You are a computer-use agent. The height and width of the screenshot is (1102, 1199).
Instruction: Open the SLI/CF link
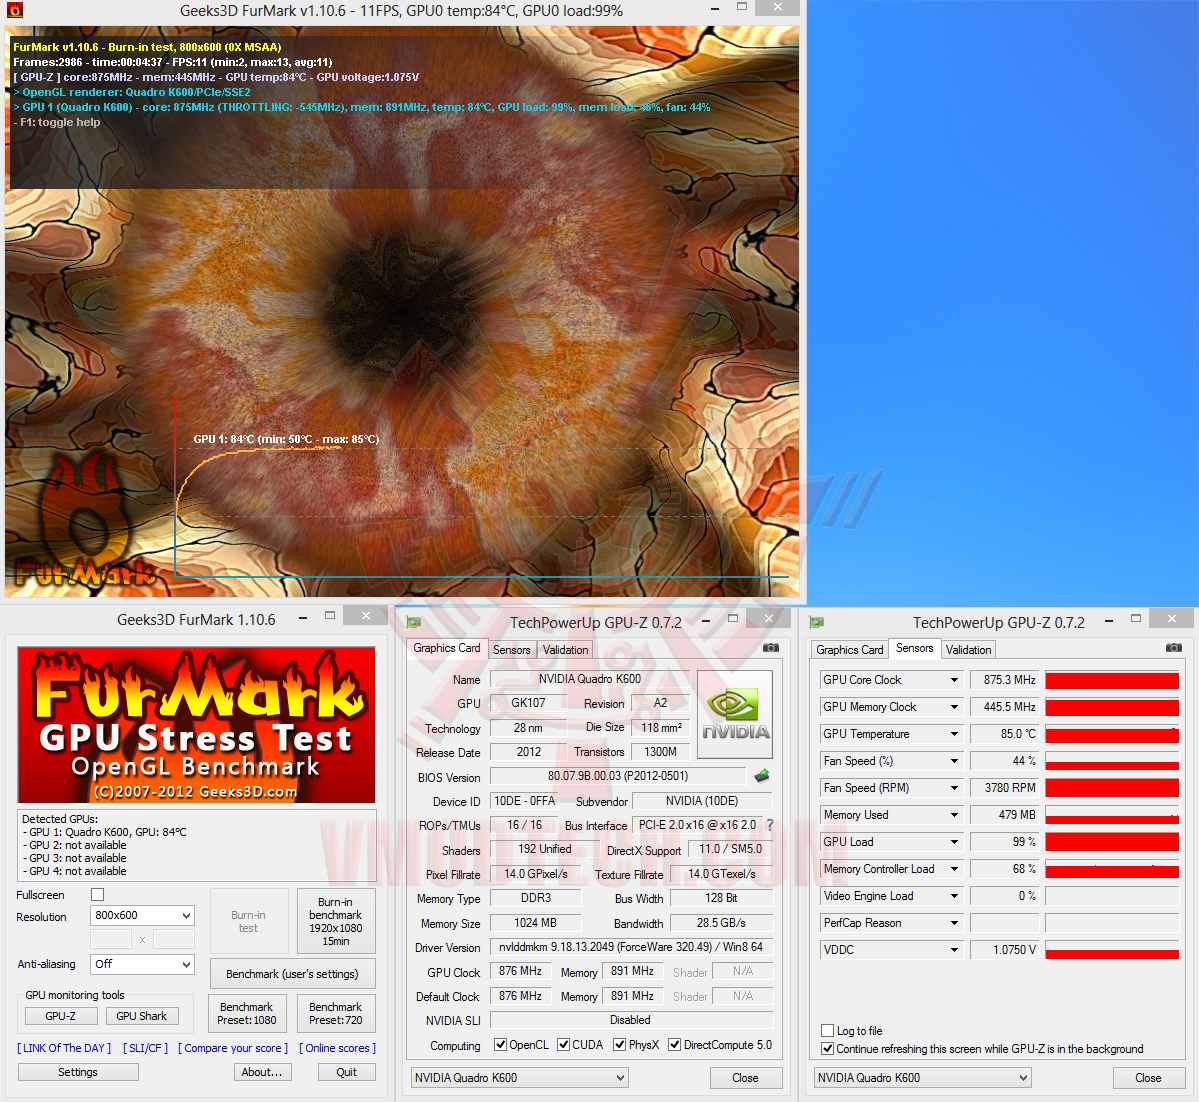click(x=145, y=1048)
